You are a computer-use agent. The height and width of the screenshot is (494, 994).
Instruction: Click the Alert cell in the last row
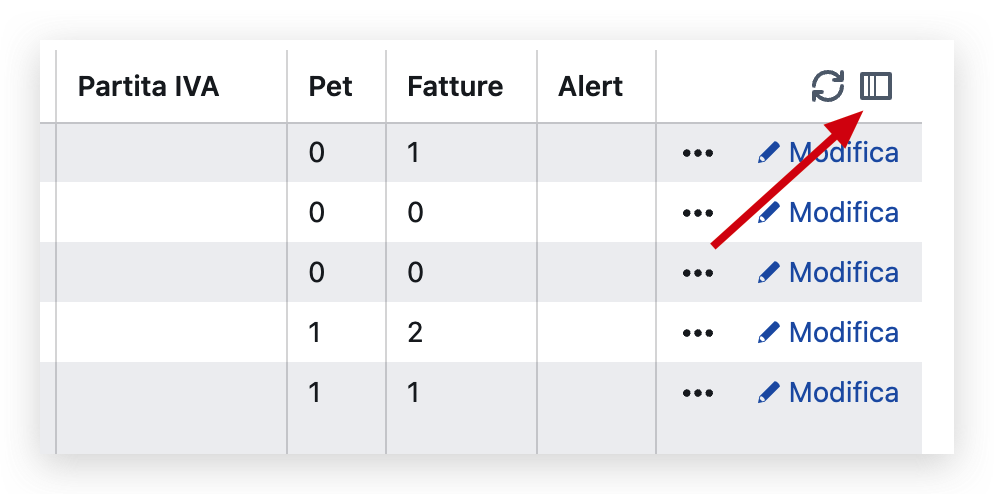click(x=596, y=393)
